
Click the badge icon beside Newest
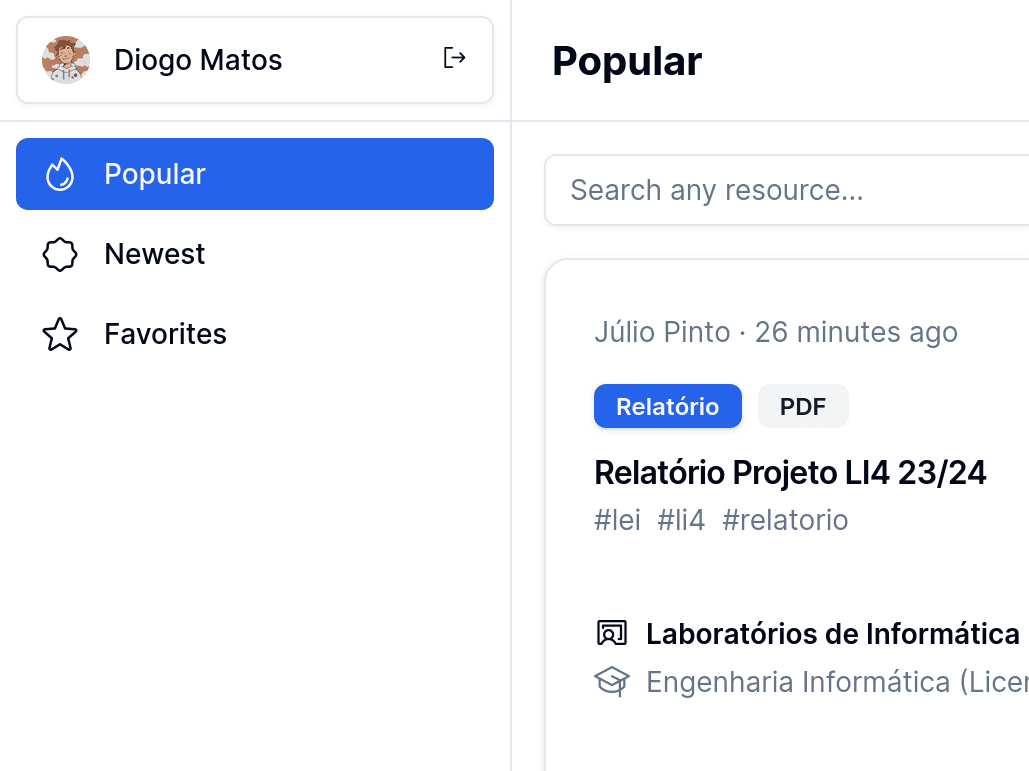(x=60, y=254)
